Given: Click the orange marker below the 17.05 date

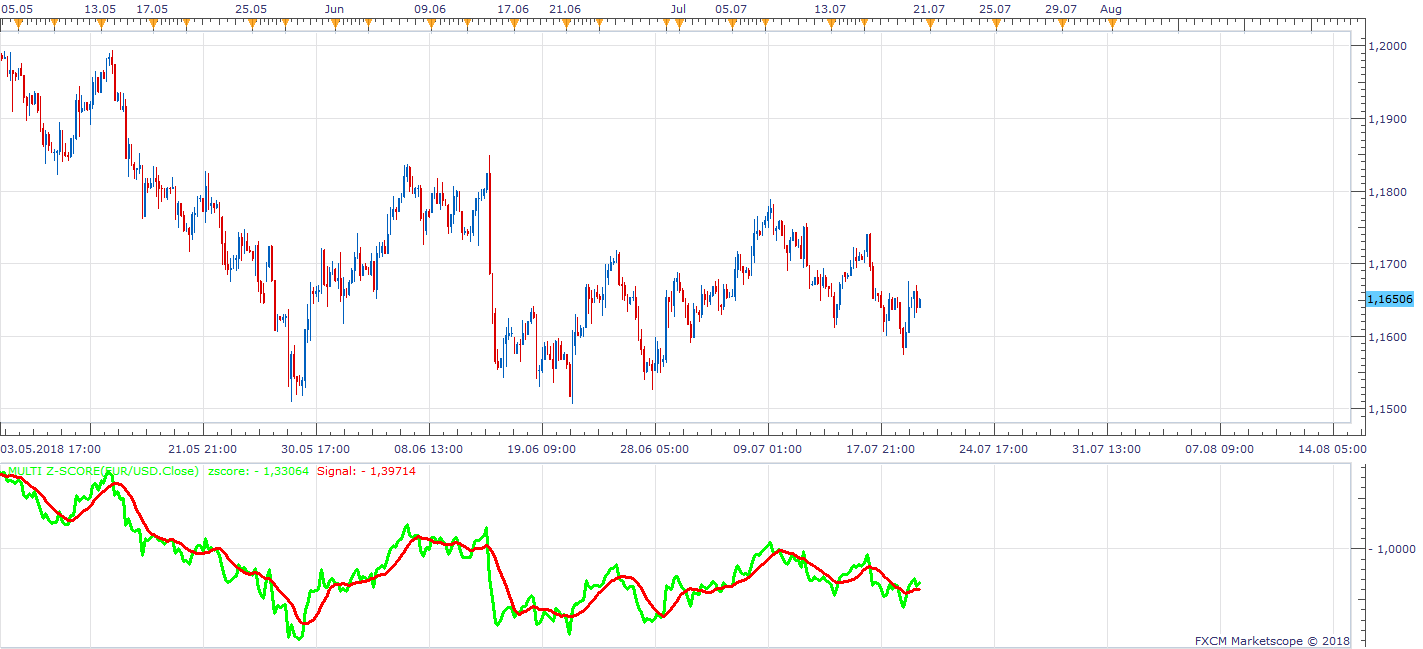Looking at the screenshot, I should pyautogui.click(x=153, y=21).
